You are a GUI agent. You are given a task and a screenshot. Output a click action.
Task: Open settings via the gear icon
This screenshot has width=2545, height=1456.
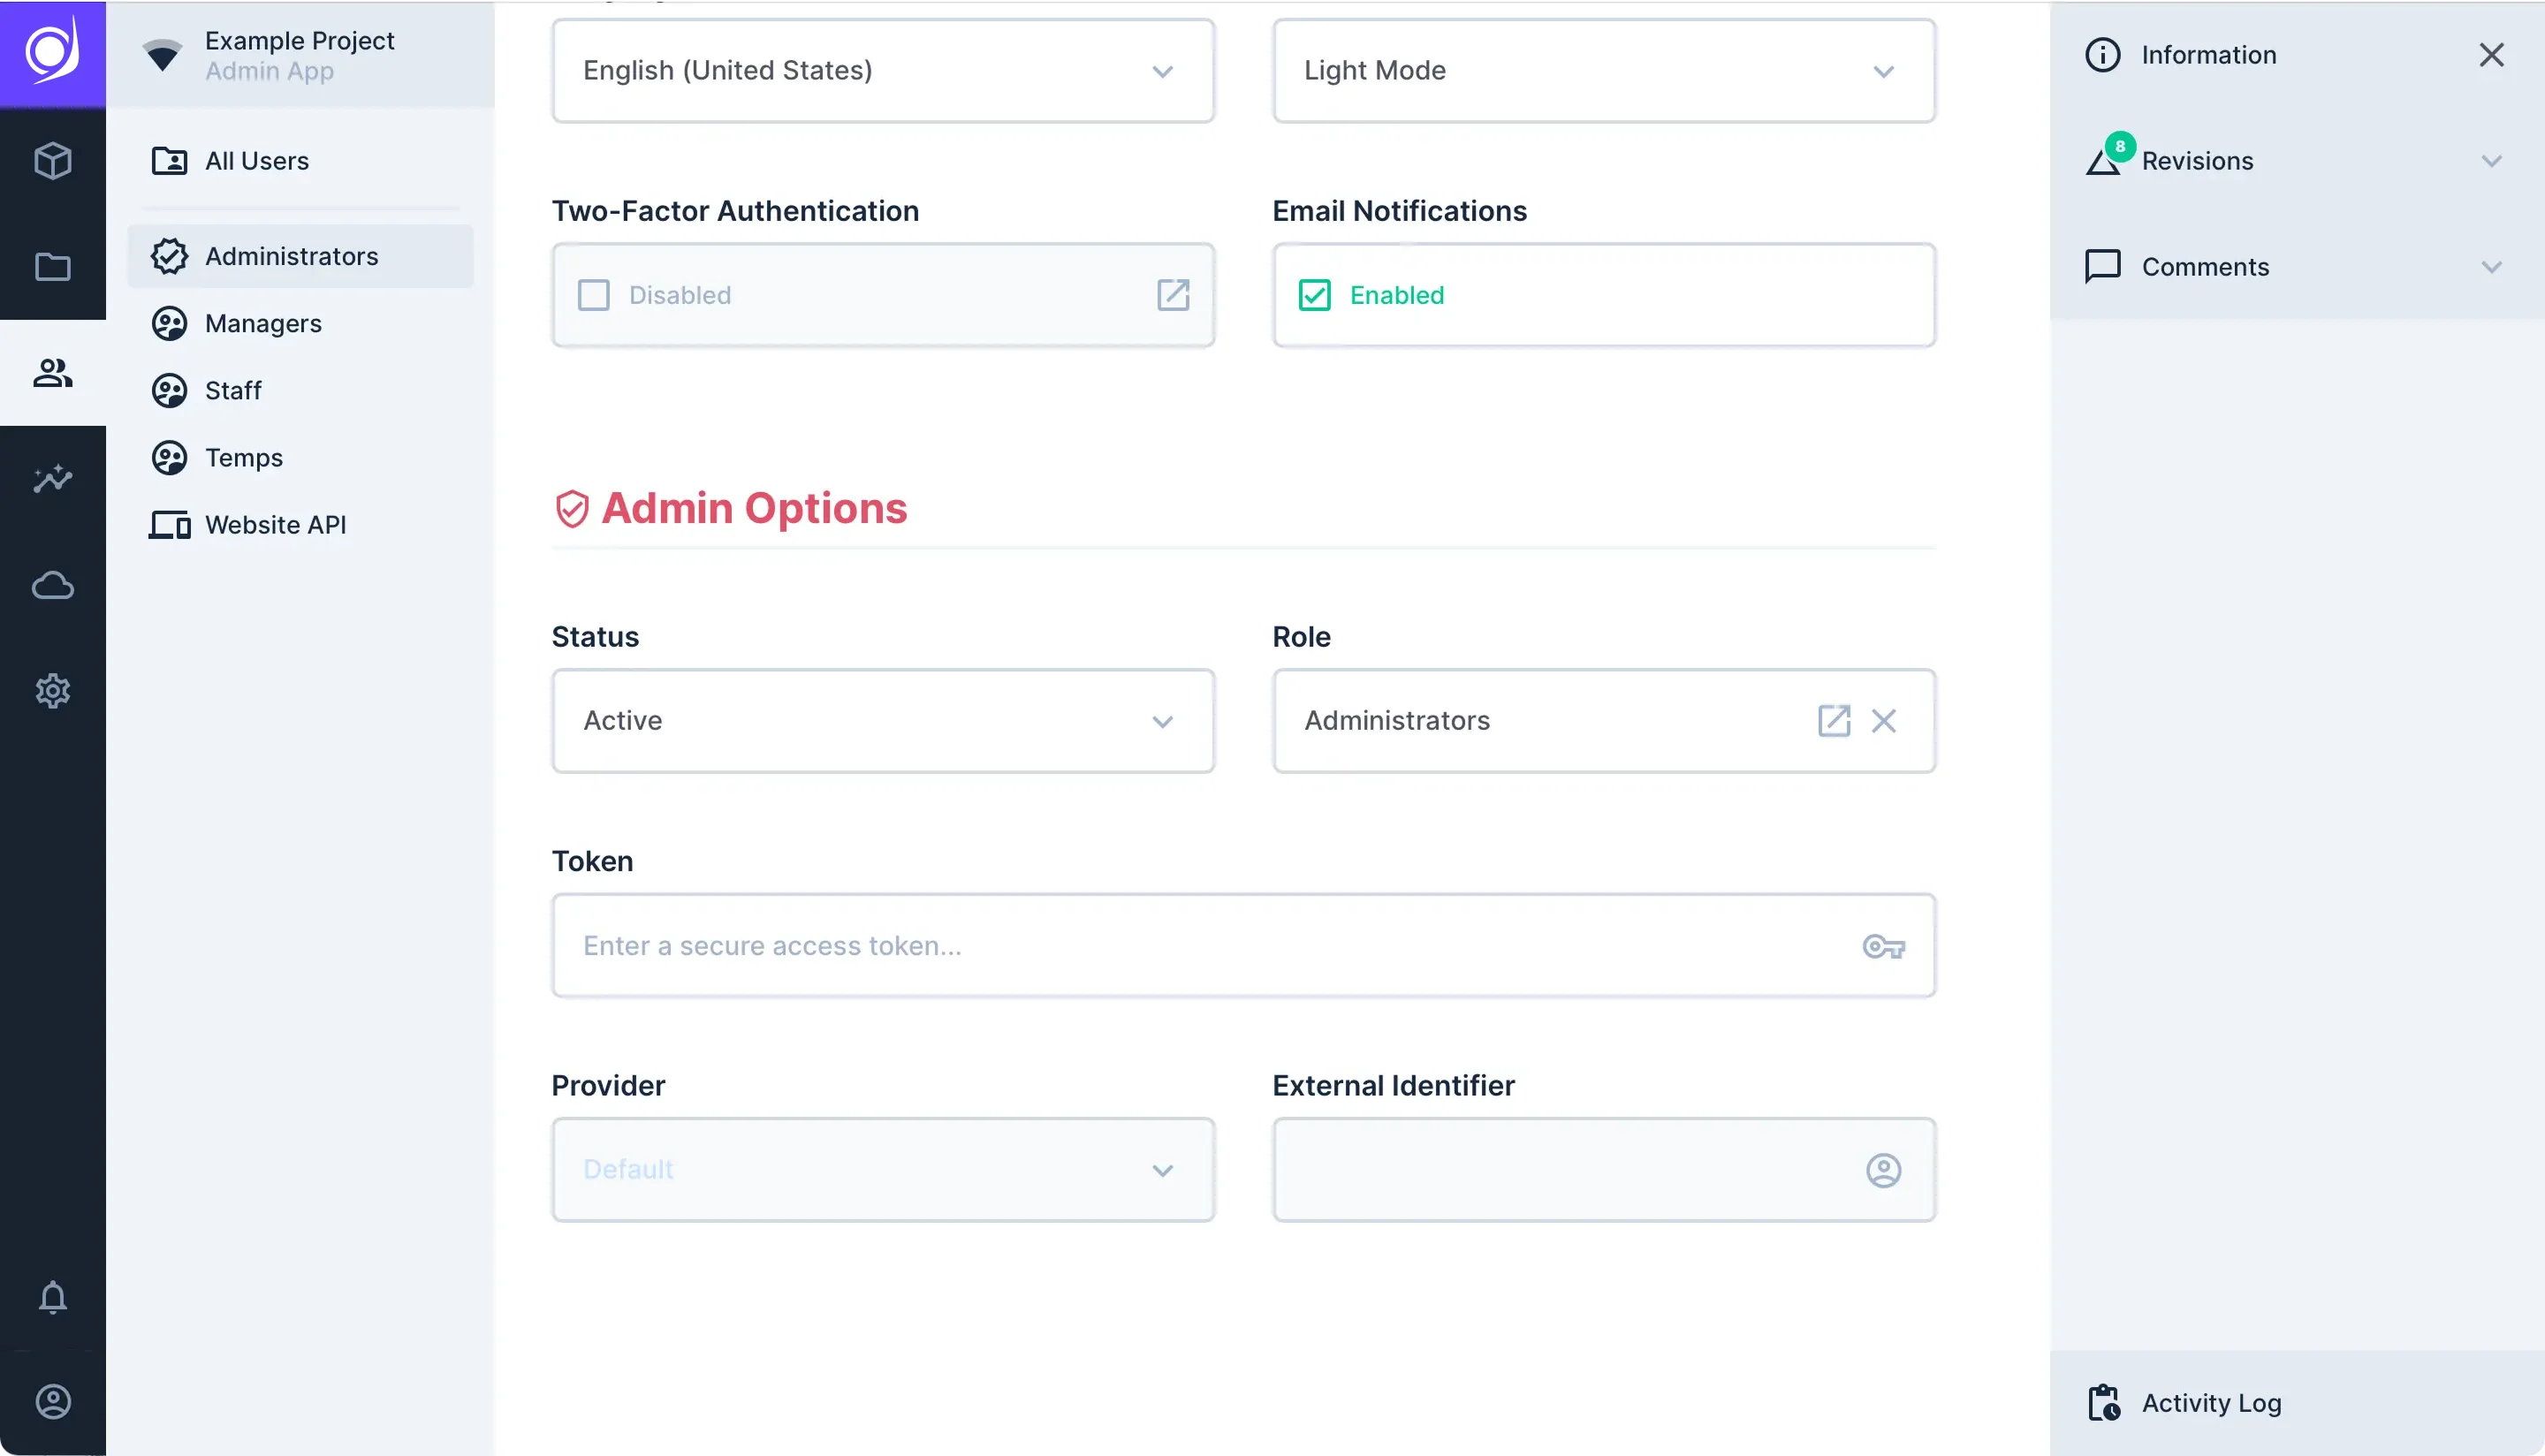click(x=52, y=690)
